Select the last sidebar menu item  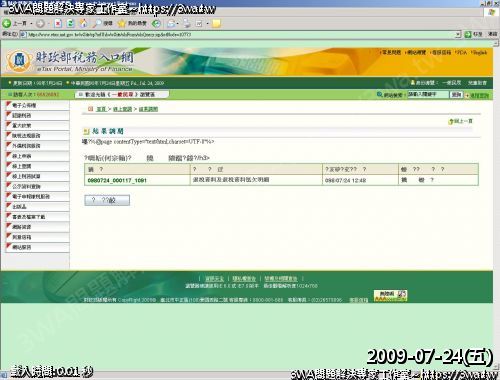(x=37, y=247)
